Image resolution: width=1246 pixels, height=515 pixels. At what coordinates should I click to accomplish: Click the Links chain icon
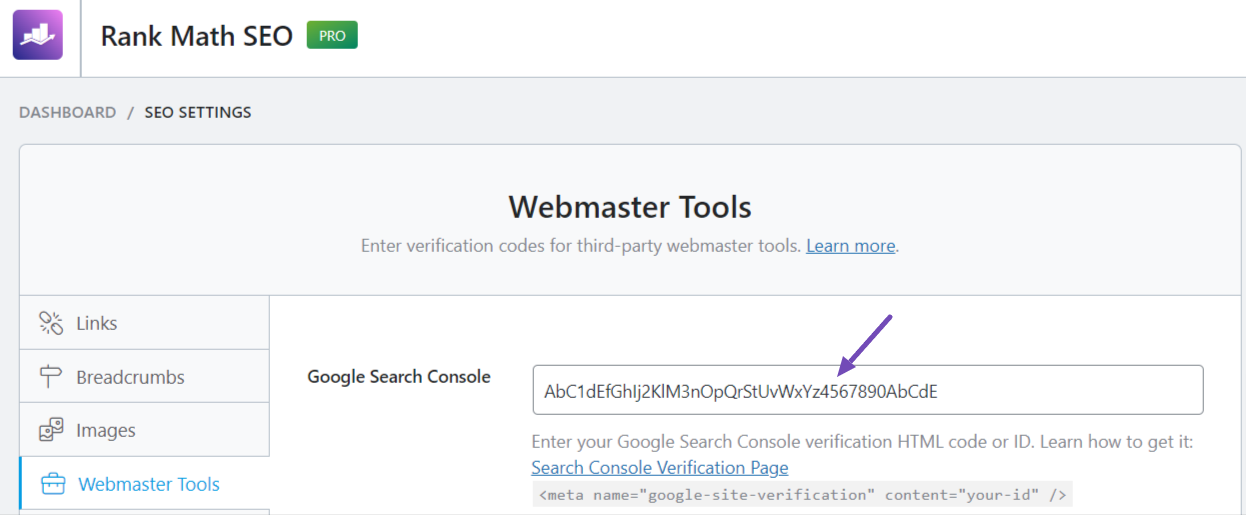(x=51, y=323)
